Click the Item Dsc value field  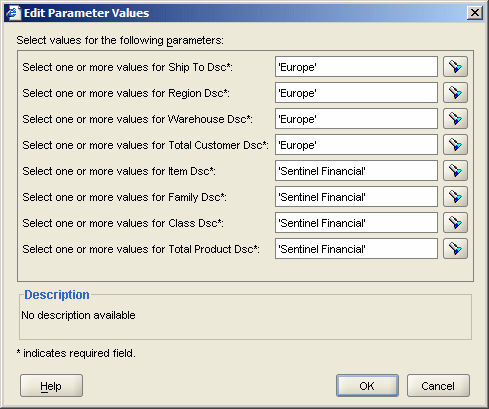[x=356, y=171]
